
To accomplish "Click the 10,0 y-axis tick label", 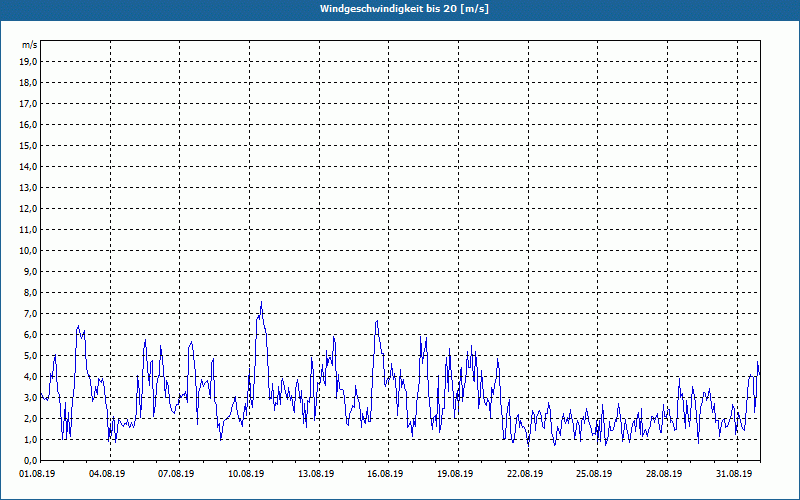I will pos(29,250).
